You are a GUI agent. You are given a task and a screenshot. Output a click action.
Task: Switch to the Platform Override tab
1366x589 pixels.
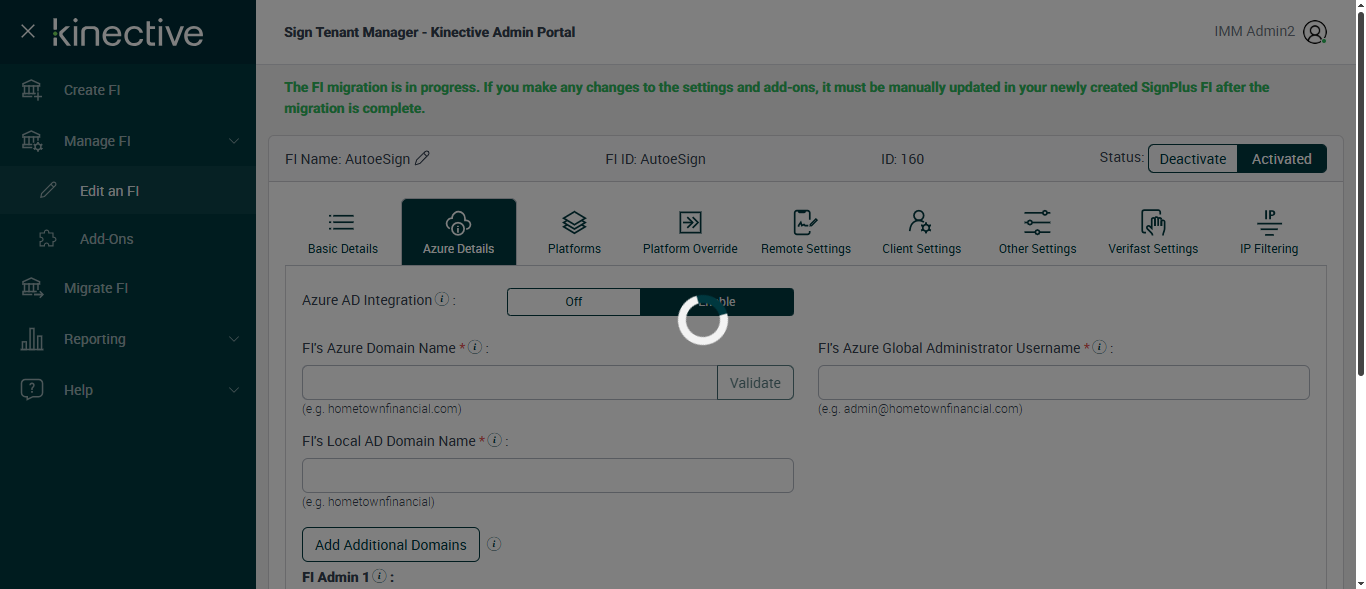tap(690, 233)
